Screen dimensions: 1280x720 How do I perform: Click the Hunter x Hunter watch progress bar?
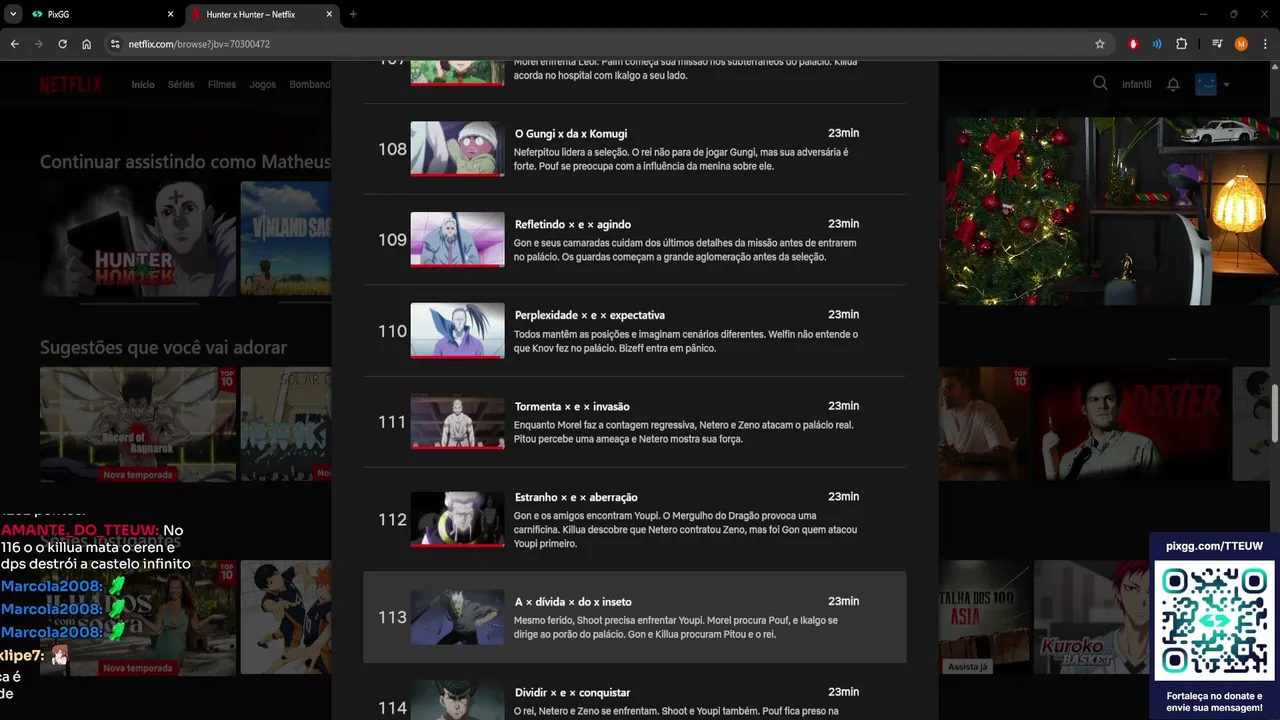click(x=138, y=303)
